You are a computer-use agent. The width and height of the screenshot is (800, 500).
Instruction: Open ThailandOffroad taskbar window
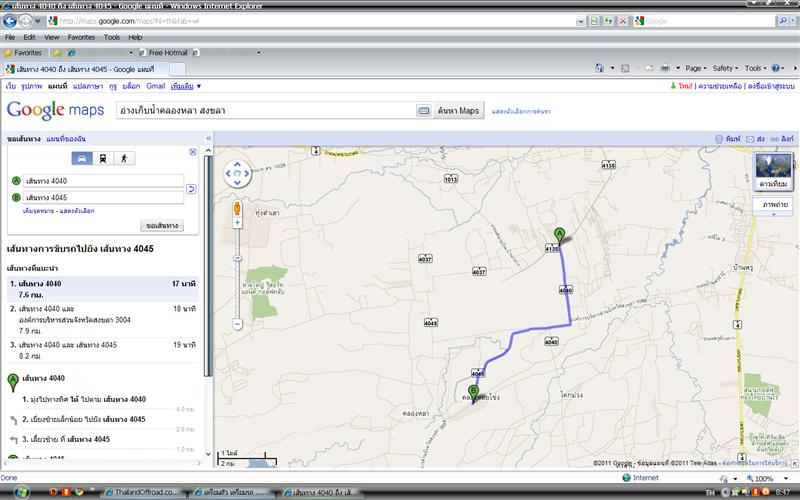[x=141, y=492]
